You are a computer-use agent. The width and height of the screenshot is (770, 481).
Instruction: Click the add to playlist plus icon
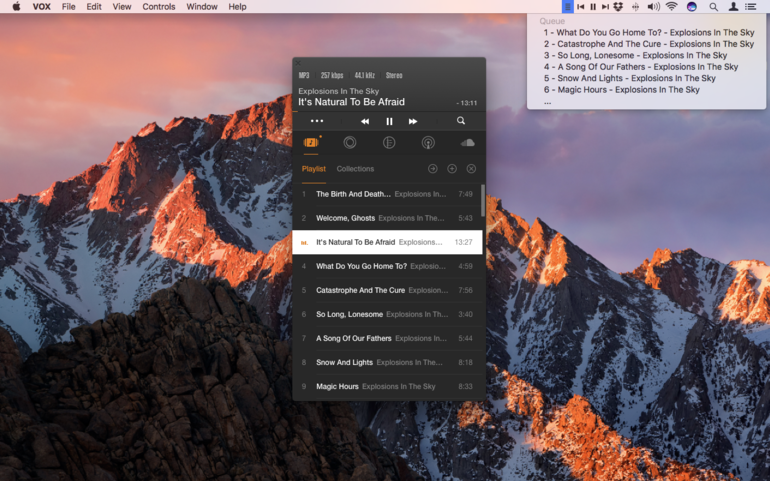(452, 169)
